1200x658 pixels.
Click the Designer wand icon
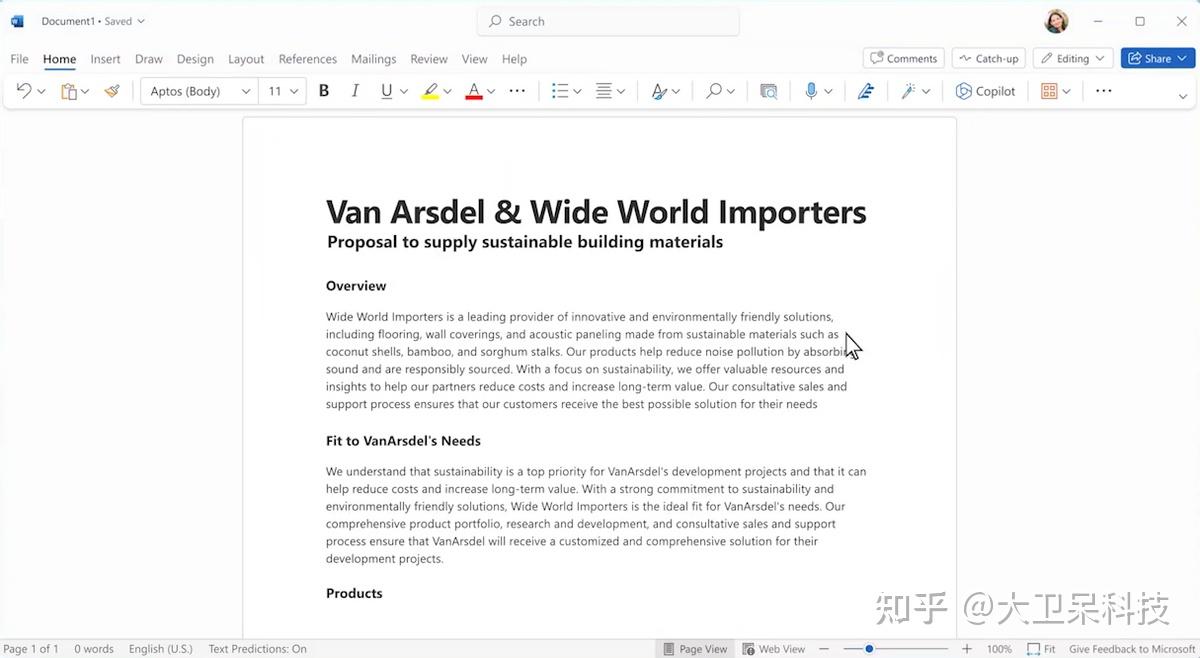pos(908,91)
